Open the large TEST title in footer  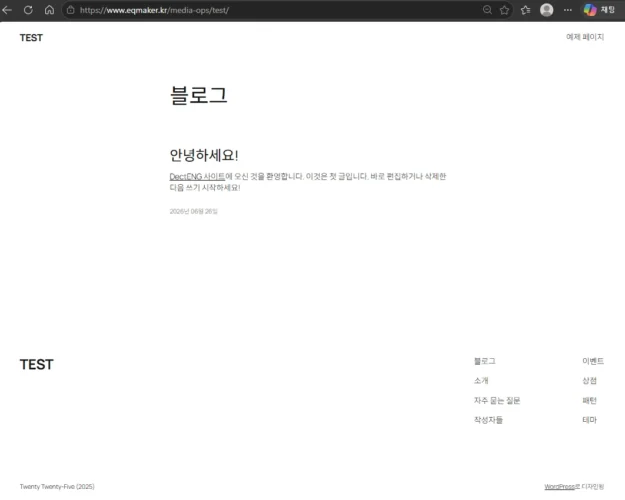coord(36,364)
